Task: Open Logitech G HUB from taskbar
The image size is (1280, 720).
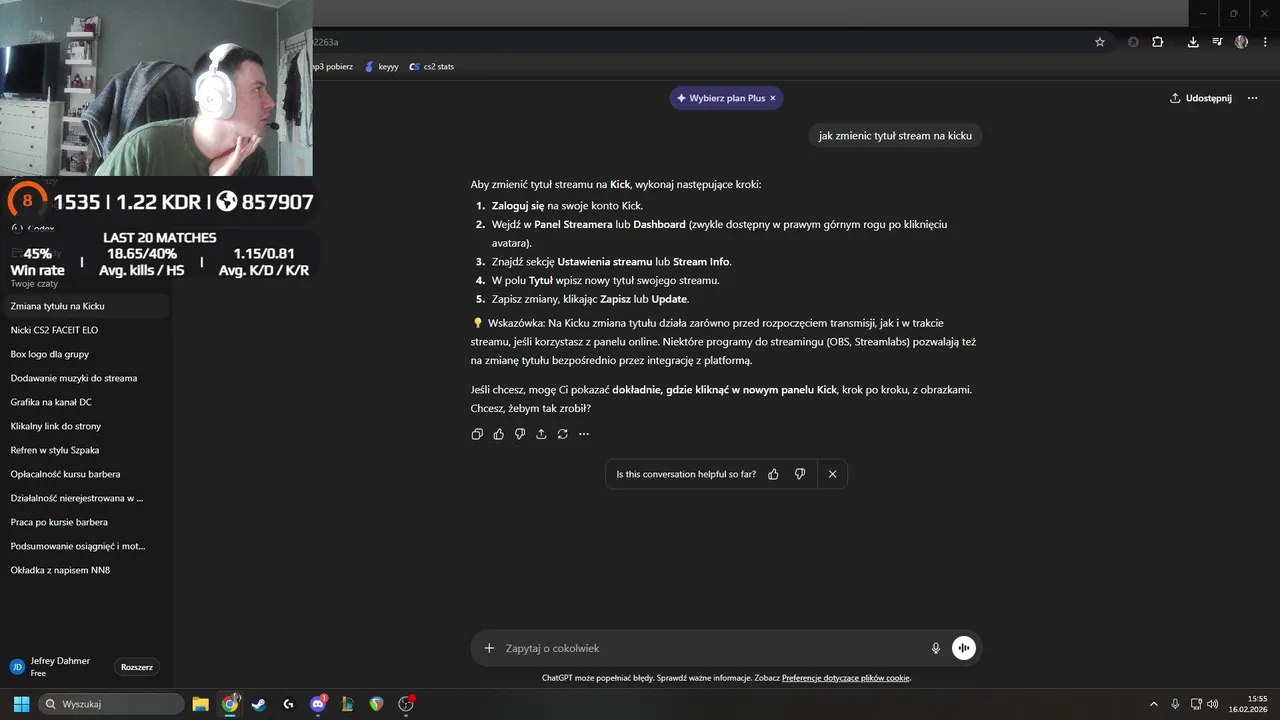Action: pos(288,704)
